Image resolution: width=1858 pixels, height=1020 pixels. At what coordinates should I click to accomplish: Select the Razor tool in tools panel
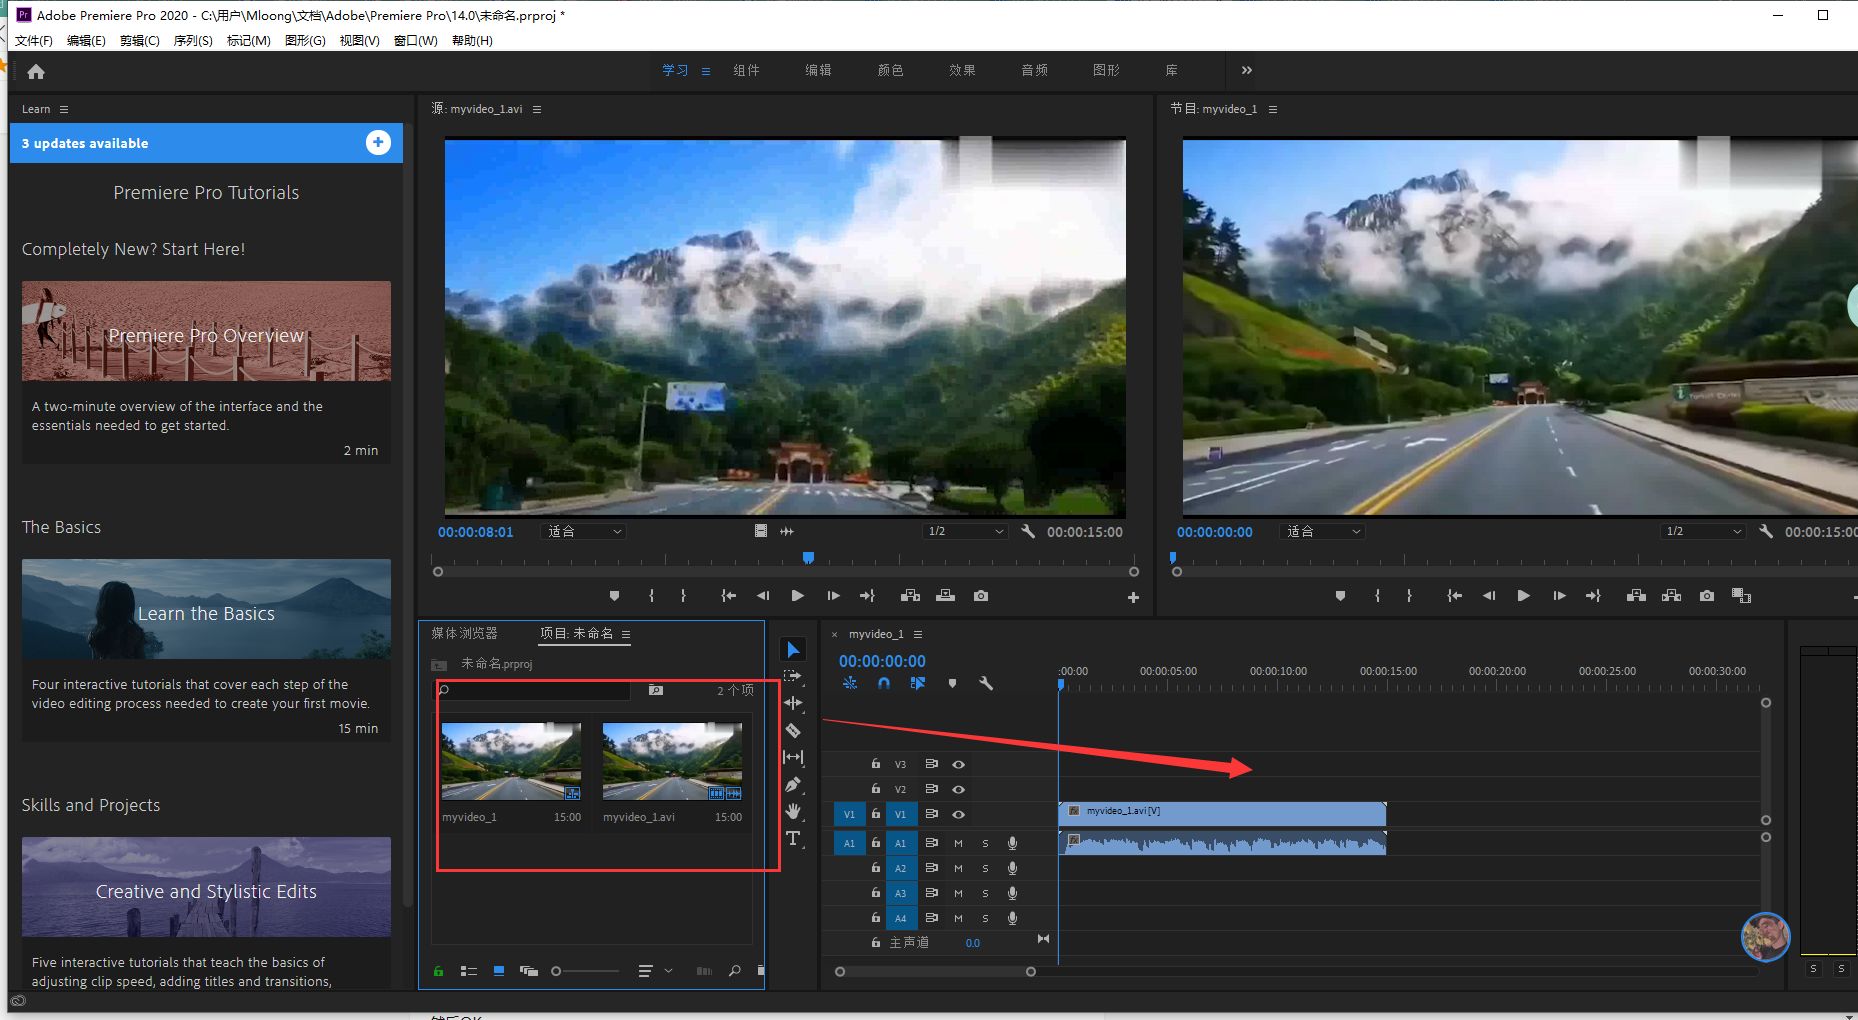click(x=793, y=731)
